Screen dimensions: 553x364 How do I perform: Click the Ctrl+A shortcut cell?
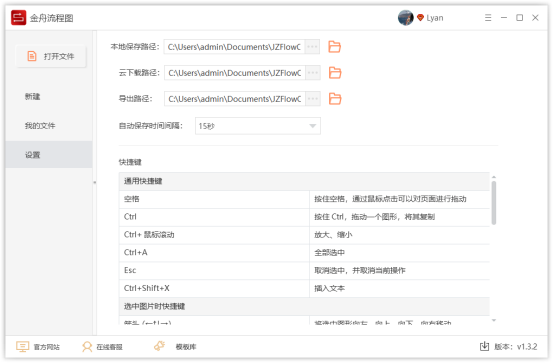coord(214,253)
